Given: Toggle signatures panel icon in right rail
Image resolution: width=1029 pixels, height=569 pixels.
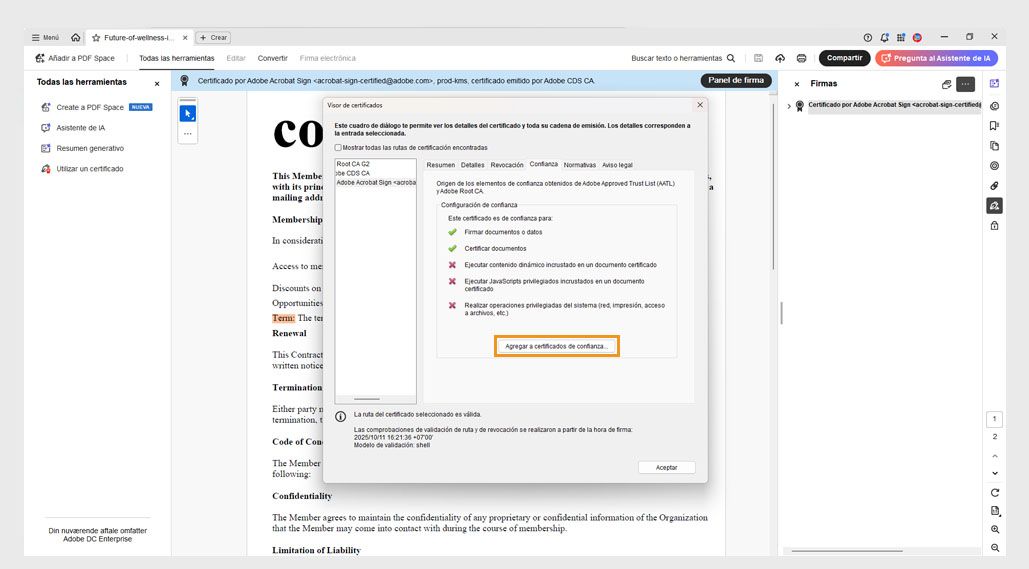Looking at the screenshot, I should (994, 206).
